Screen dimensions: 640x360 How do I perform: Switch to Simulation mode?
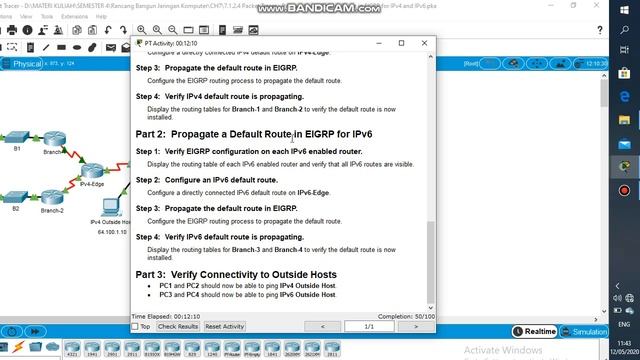point(584,331)
